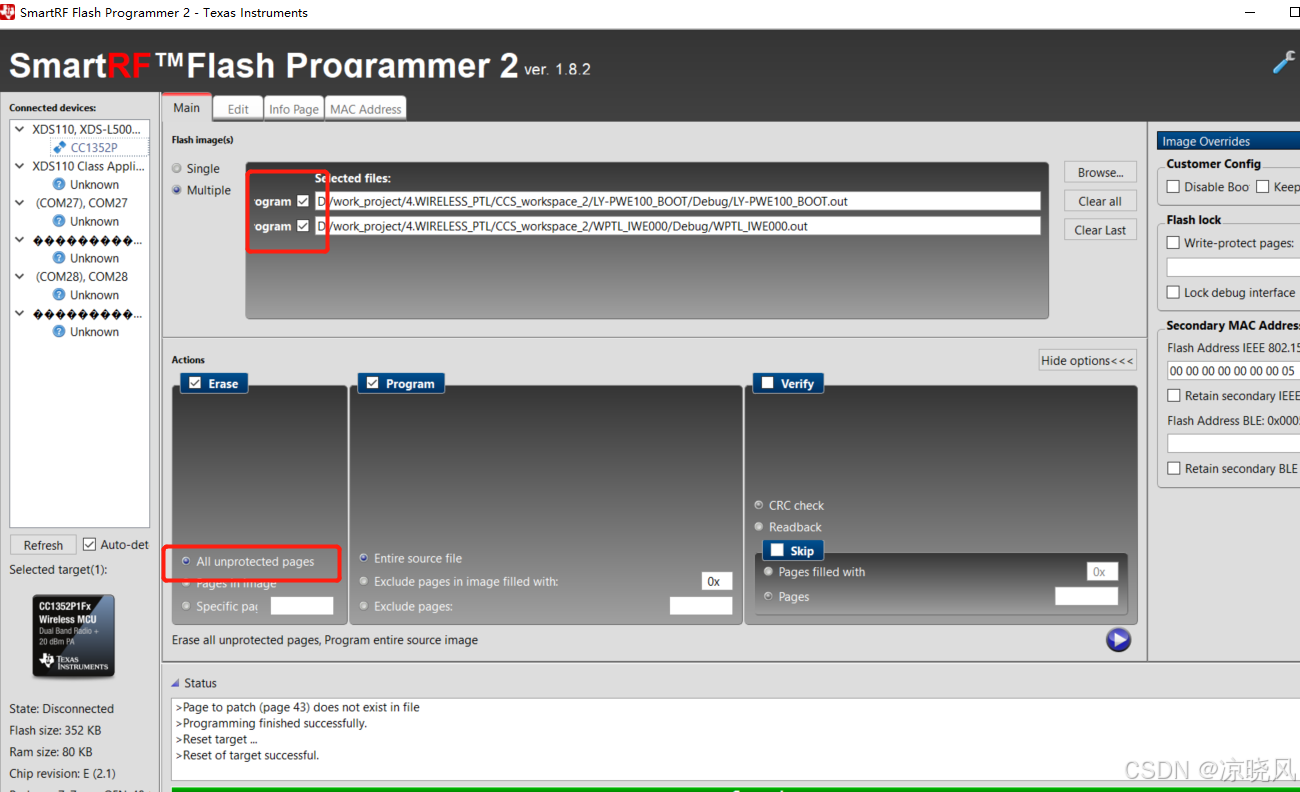
Task: Click the Texas Instruments app icon in title bar
Action: 8,12
